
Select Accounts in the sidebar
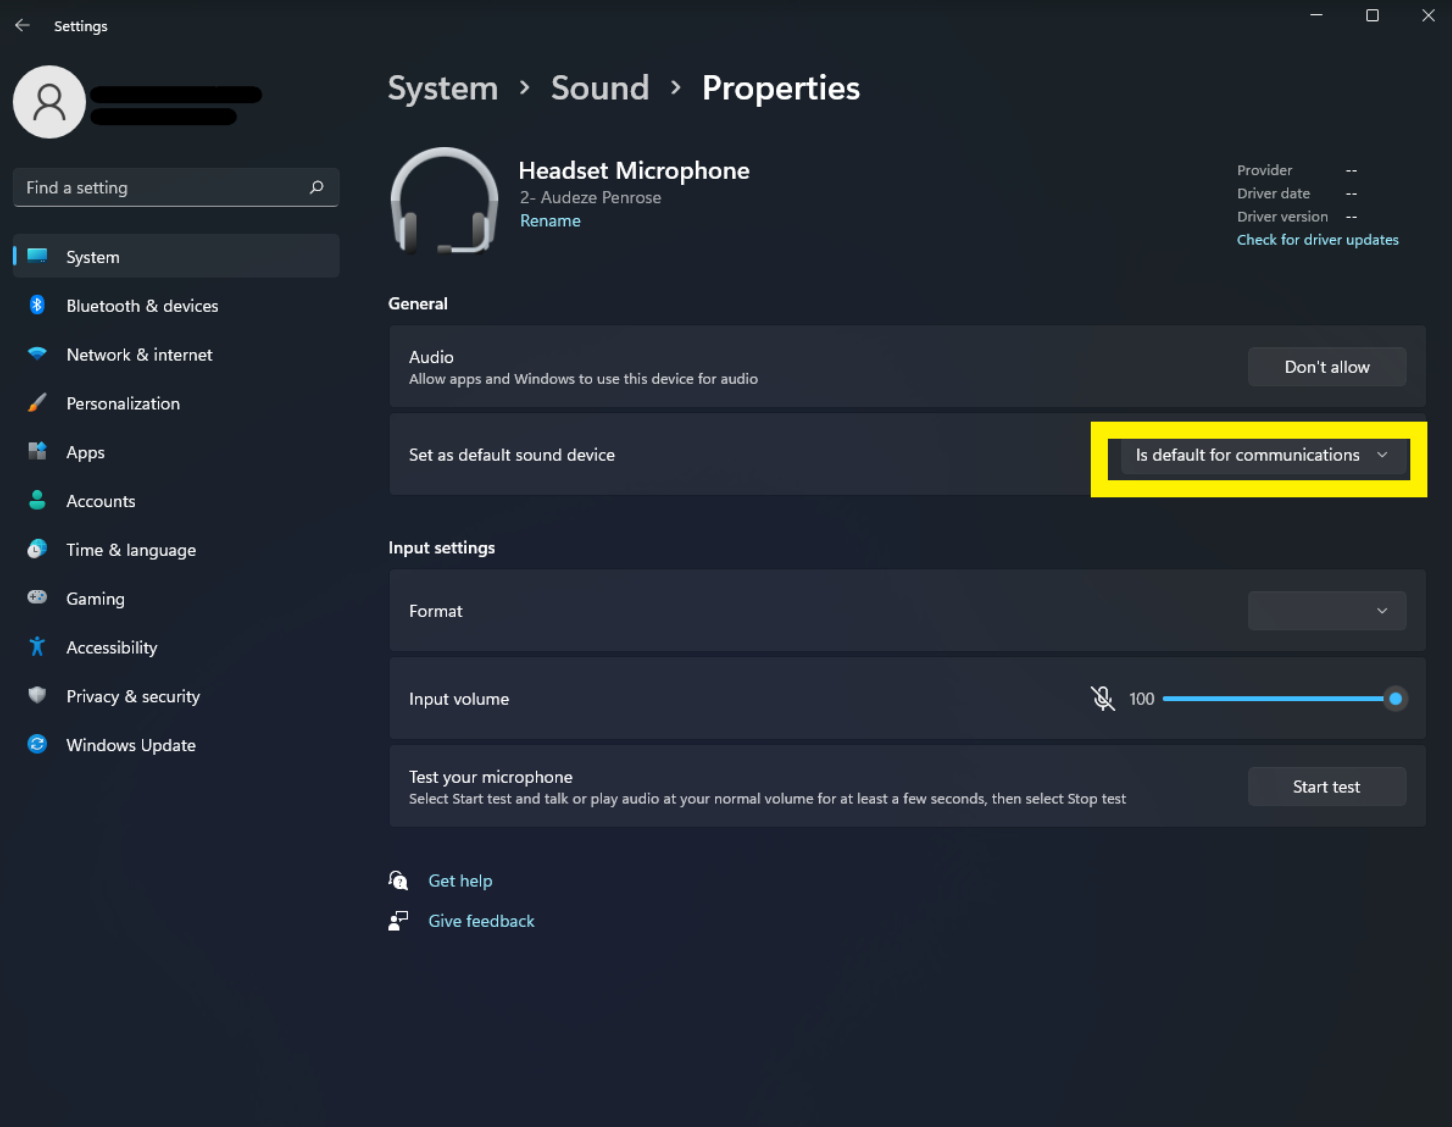(176, 501)
